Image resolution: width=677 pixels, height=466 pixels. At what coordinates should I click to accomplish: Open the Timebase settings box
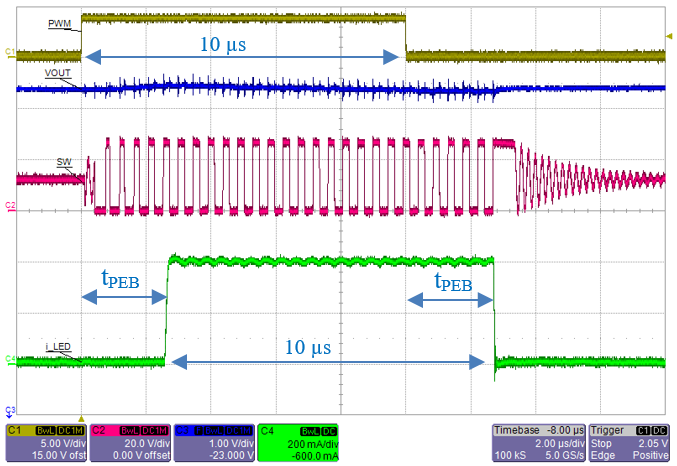(540, 441)
